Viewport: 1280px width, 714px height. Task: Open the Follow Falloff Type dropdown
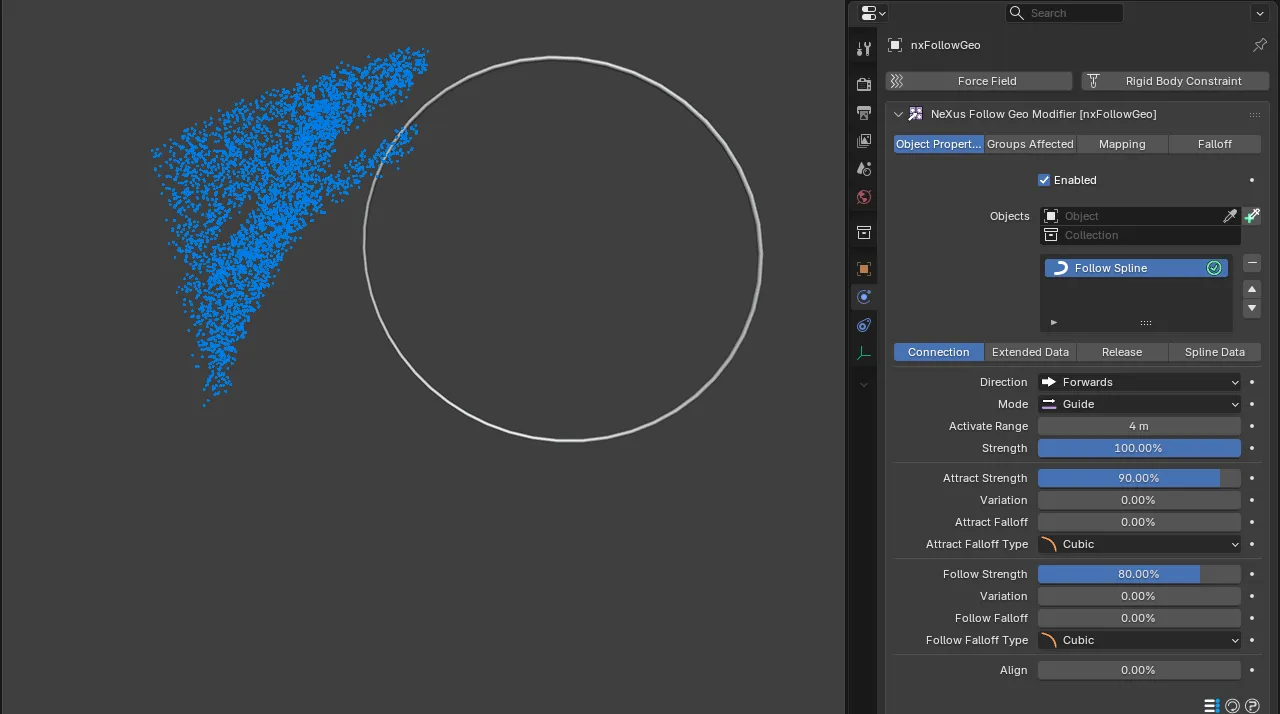pyautogui.click(x=1139, y=640)
